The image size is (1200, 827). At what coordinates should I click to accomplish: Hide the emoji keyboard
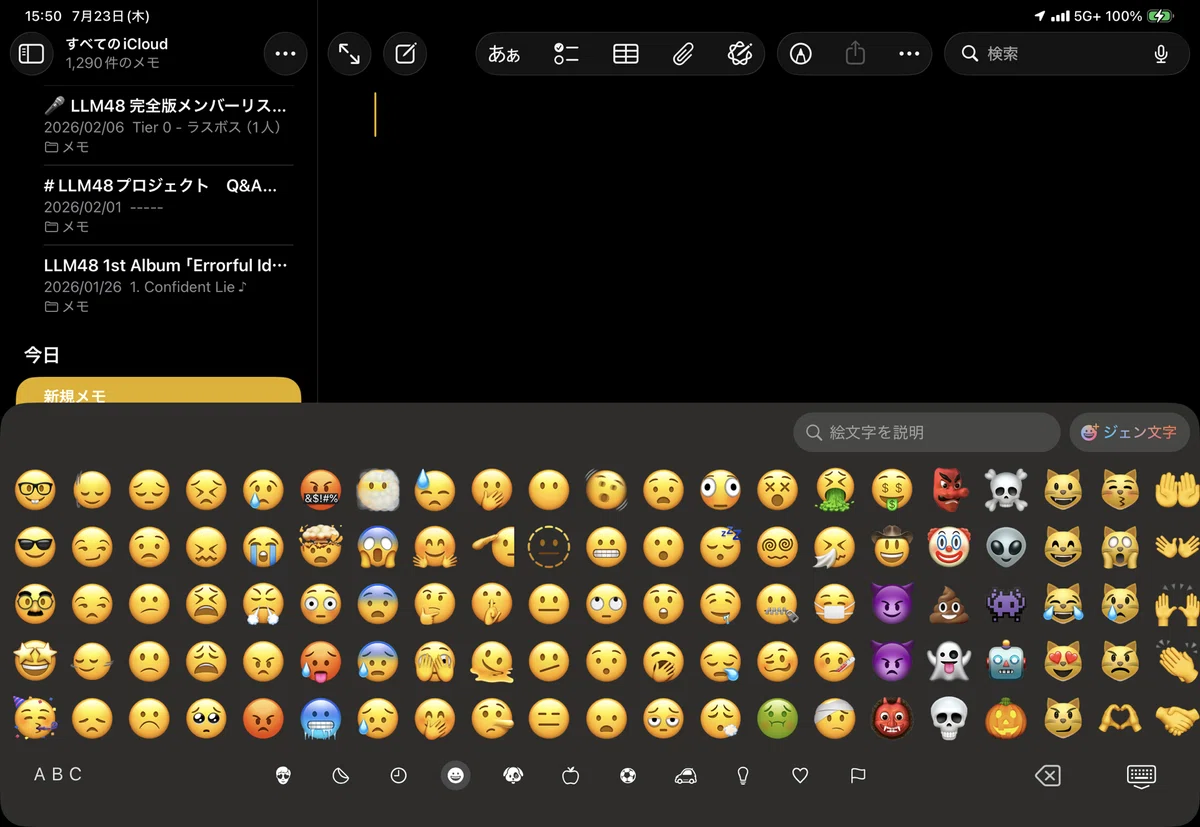(1141, 775)
